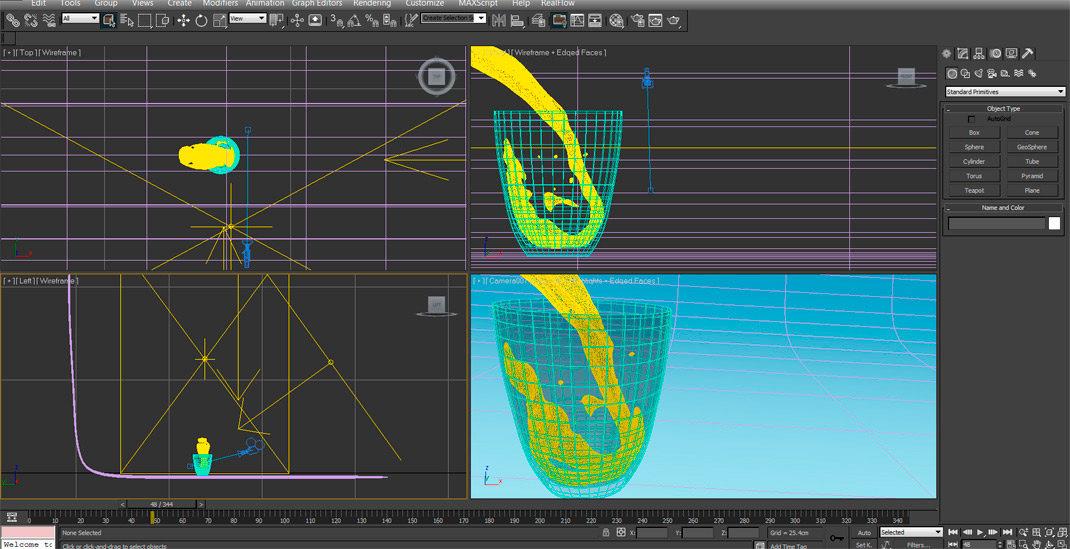Toggle the Selection Lock padlock icon
Screen dimensions: 1070x549
click(605, 532)
